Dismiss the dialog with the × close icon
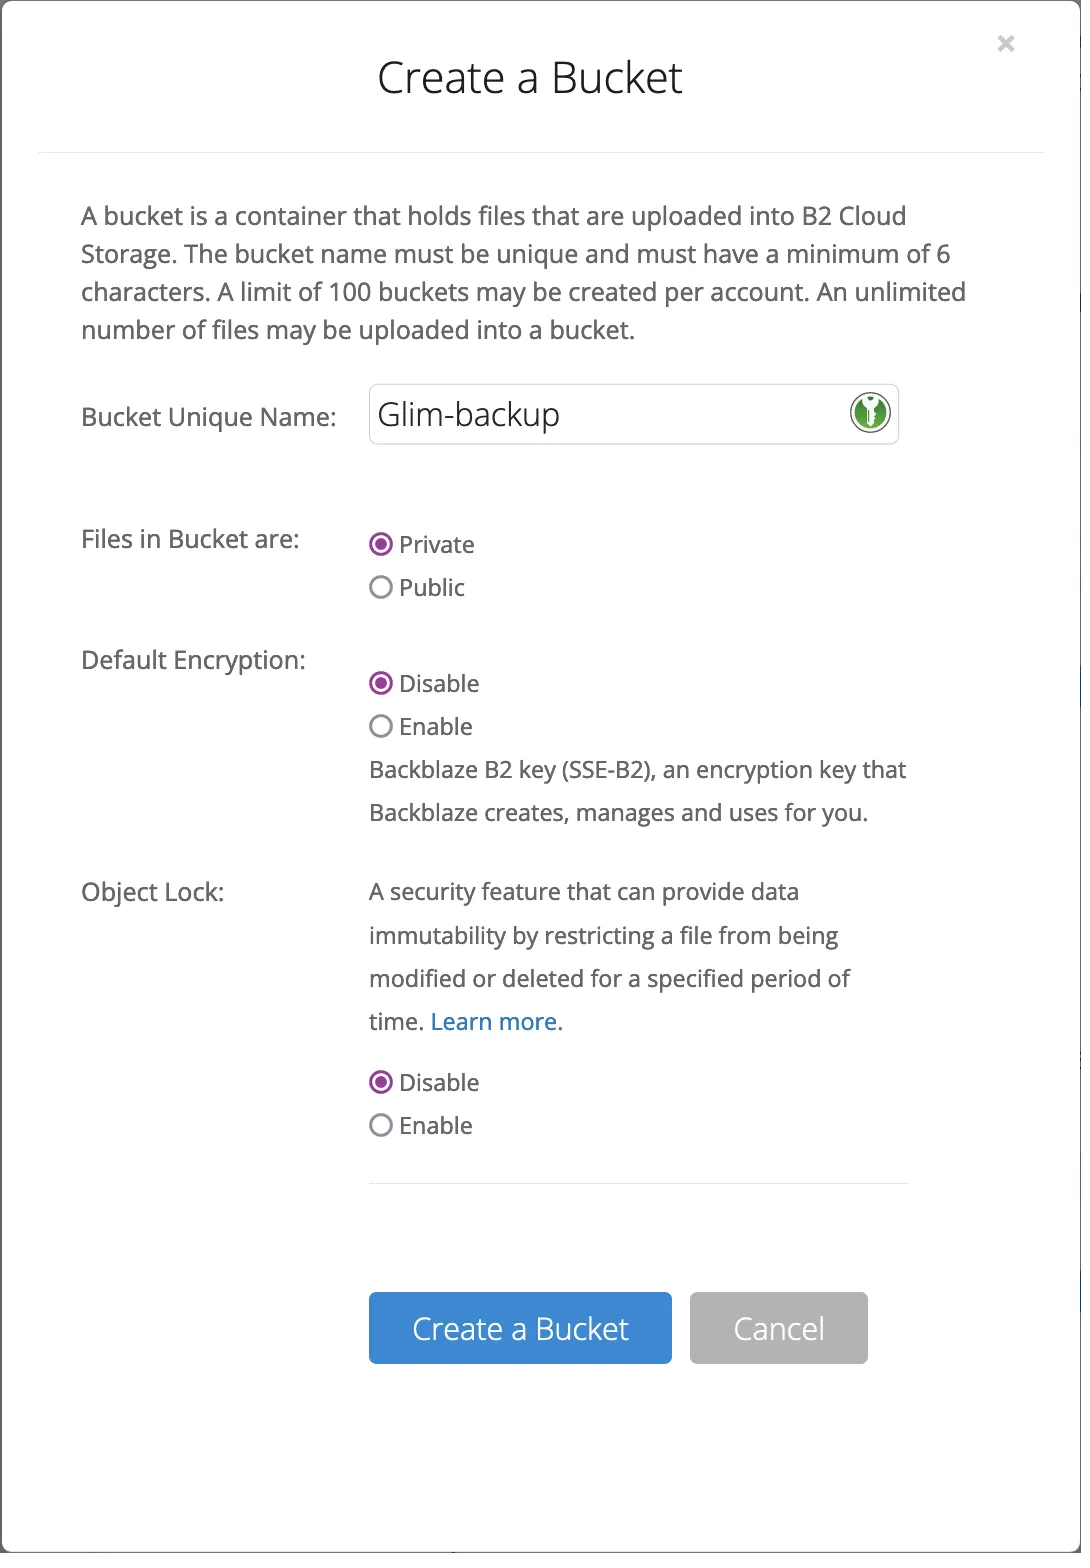1090x1568 pixels. 1005,43
